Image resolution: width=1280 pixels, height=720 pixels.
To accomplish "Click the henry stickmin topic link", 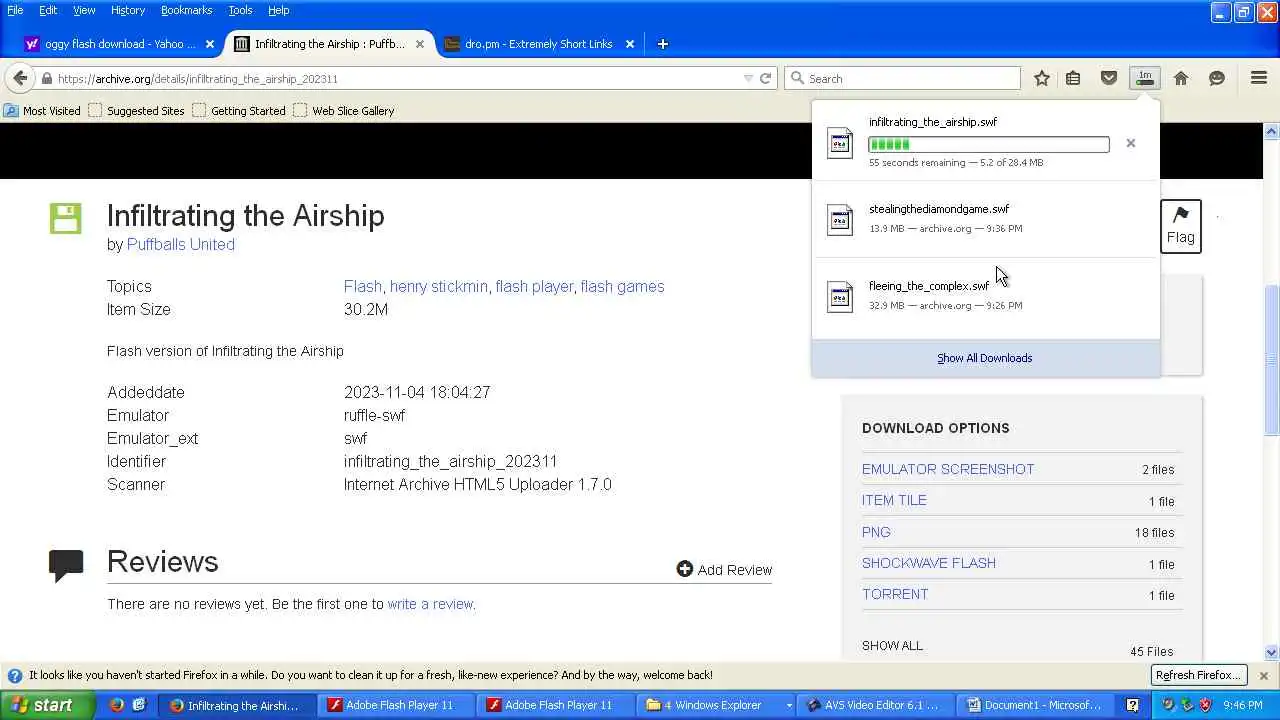I will tap(439, 286).
